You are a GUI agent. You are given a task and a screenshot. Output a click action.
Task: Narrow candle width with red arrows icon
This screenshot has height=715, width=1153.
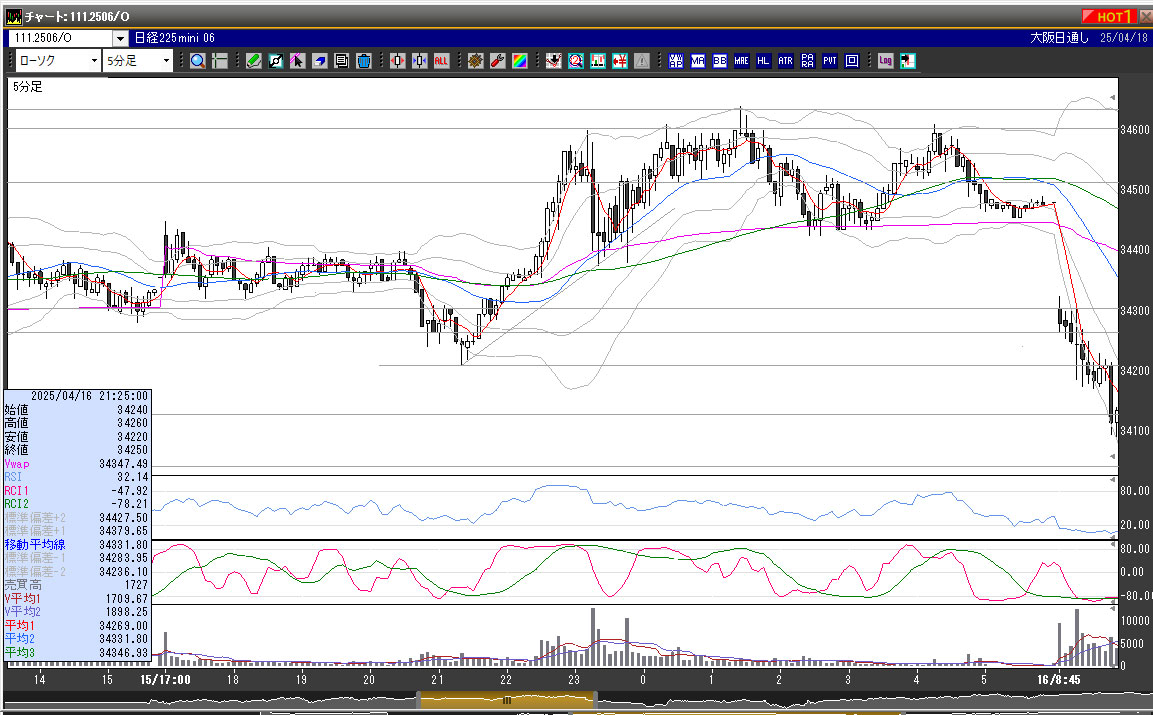click(x=398, y=61)
